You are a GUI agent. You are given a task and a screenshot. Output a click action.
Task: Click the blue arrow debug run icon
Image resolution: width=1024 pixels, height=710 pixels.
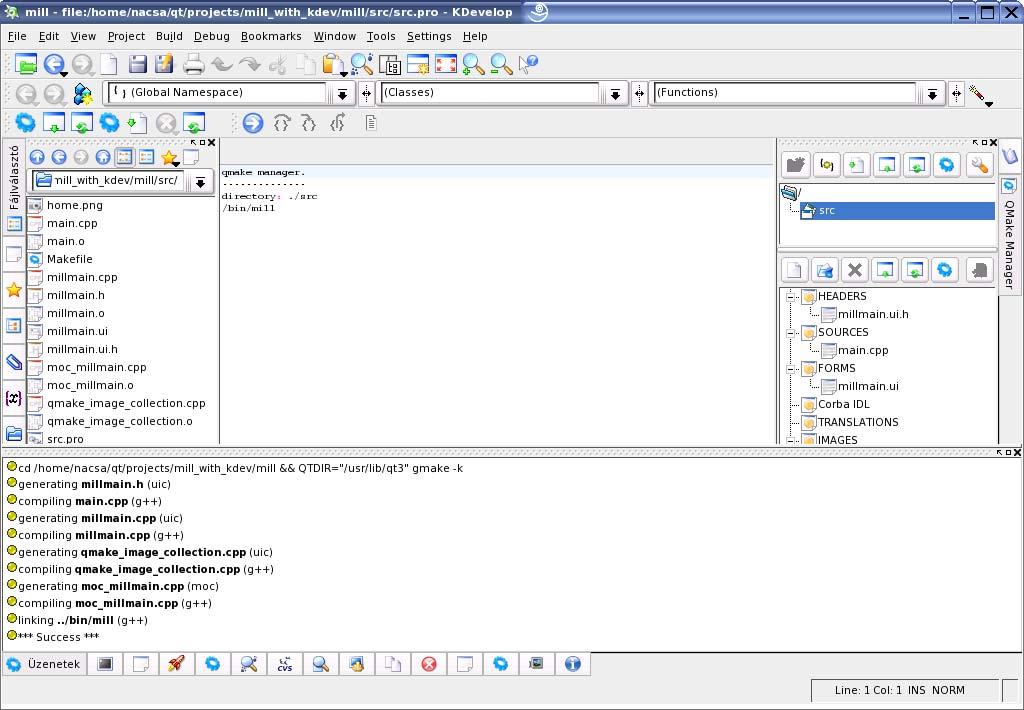(x=253, y=123)
